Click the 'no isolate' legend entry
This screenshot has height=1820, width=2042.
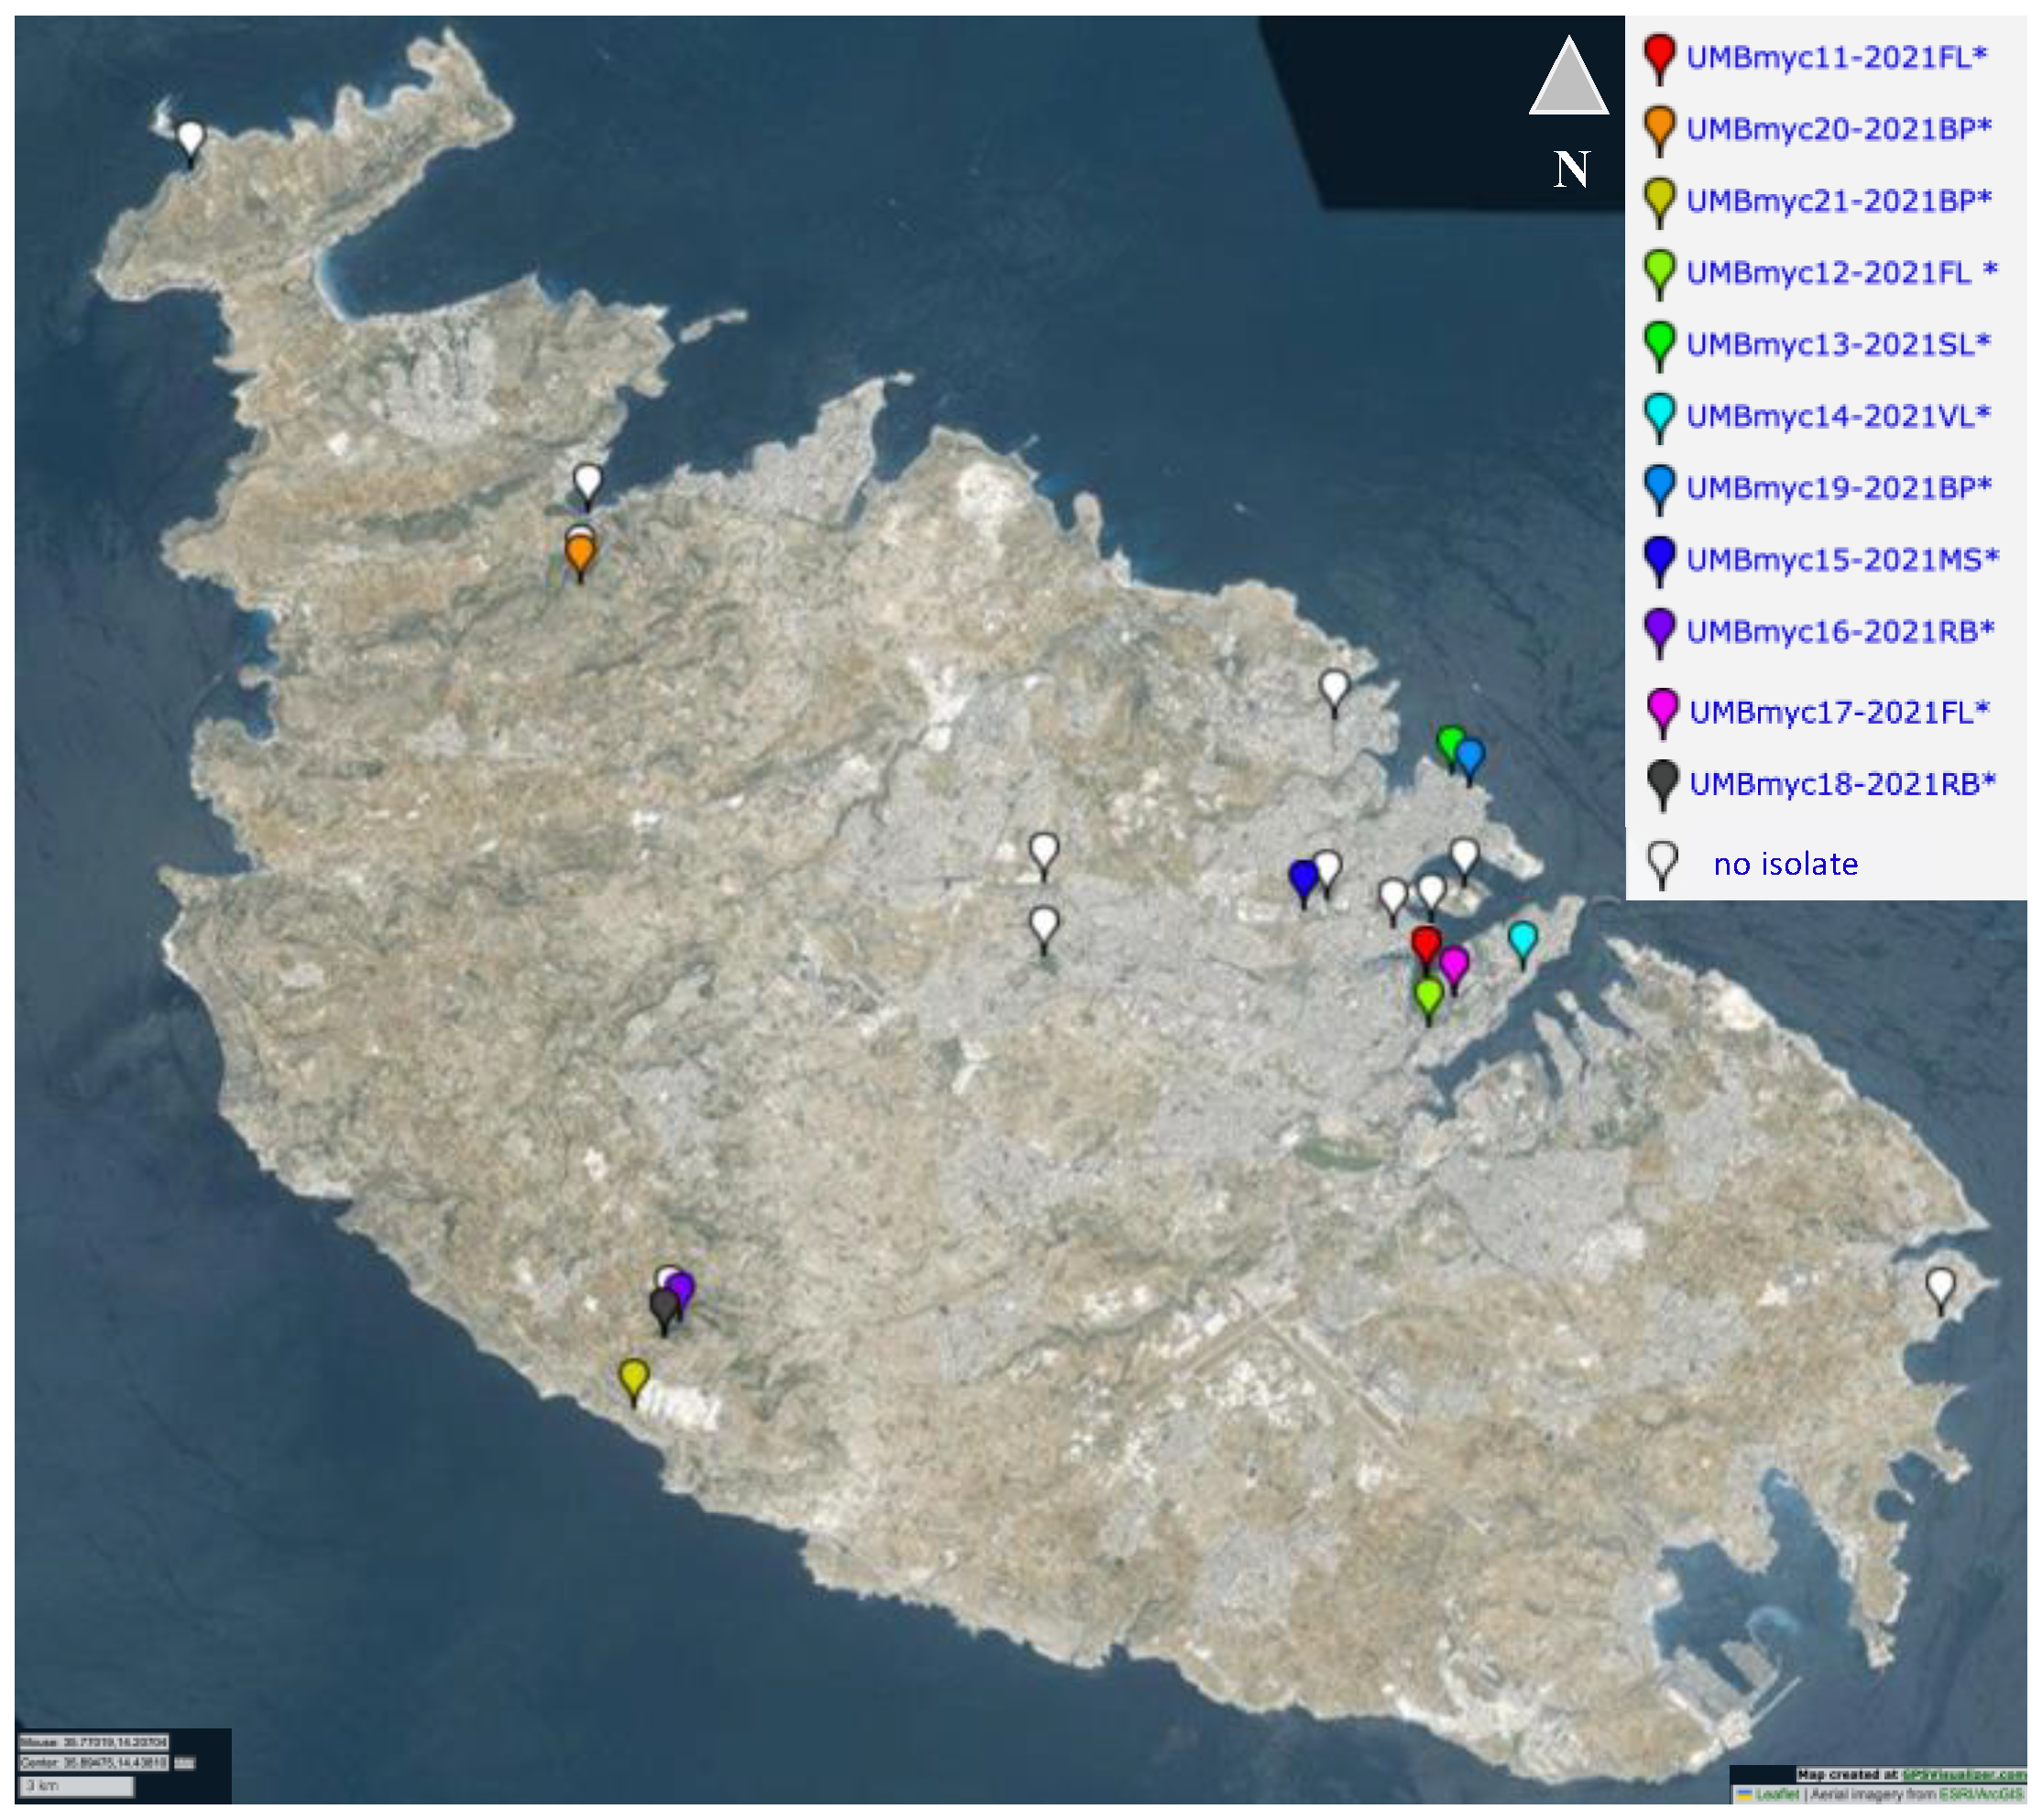(x=1785, y=864)
